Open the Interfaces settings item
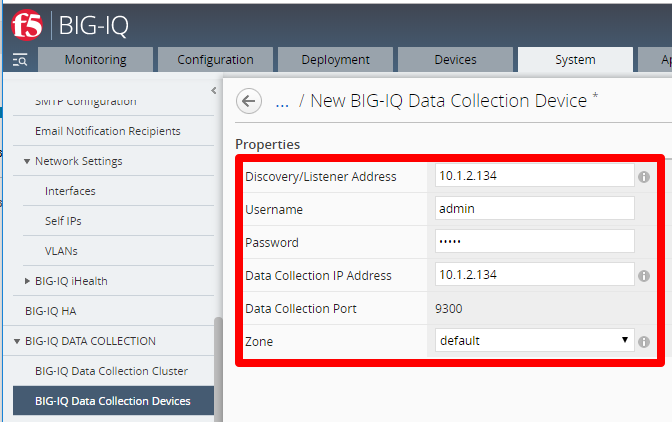 (70, 191)
